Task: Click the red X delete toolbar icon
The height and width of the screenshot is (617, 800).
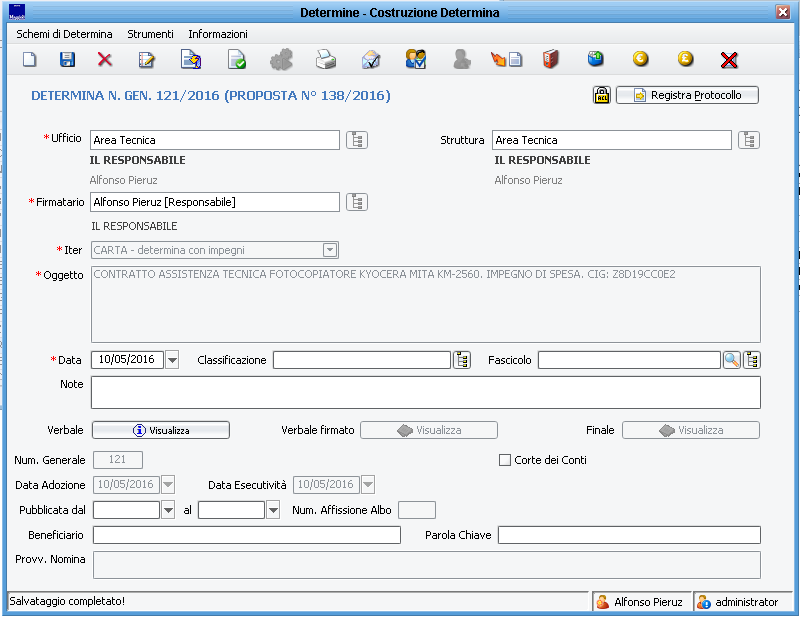Action: click(x=105, y=60)
